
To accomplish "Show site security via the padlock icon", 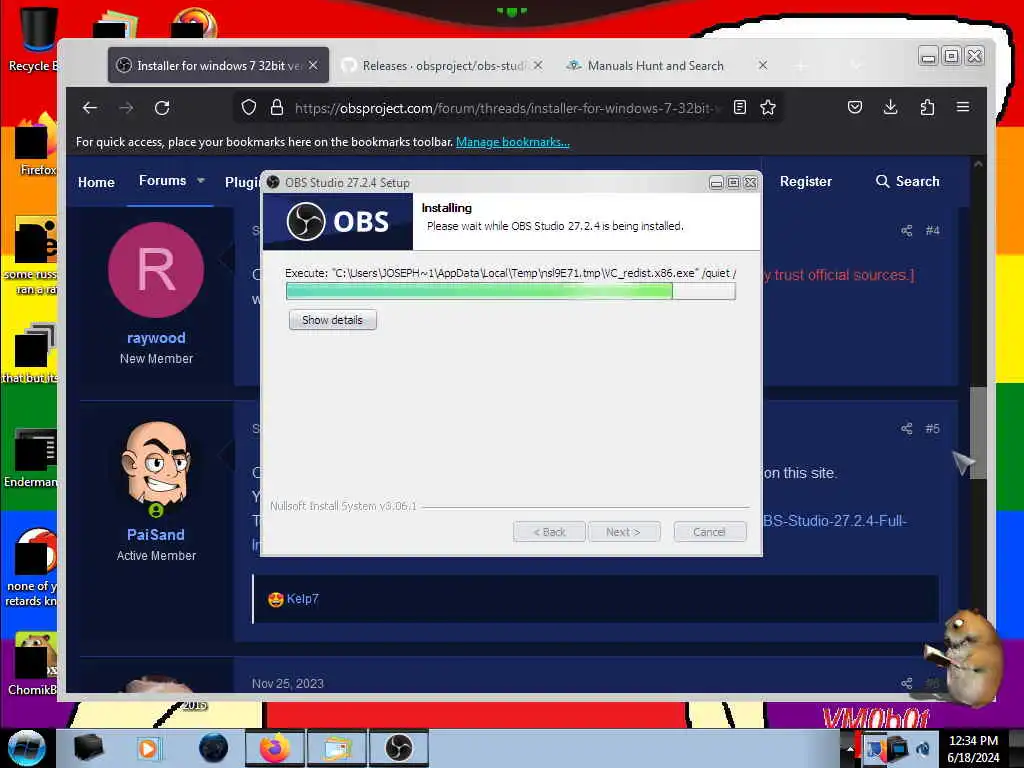I will click(x=277, y=107).
